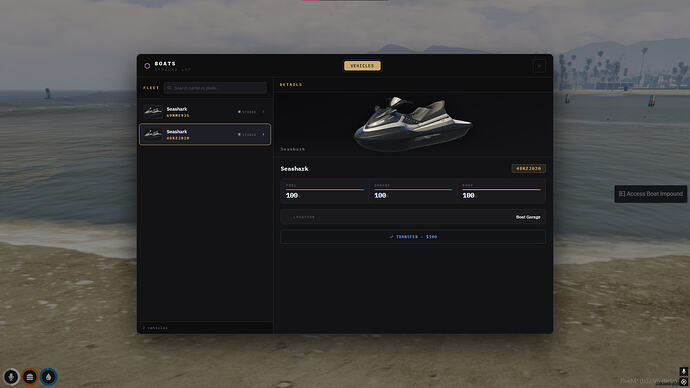Click the Details section header
Screen dimensions: 690x388
click(x=291, y=84)
